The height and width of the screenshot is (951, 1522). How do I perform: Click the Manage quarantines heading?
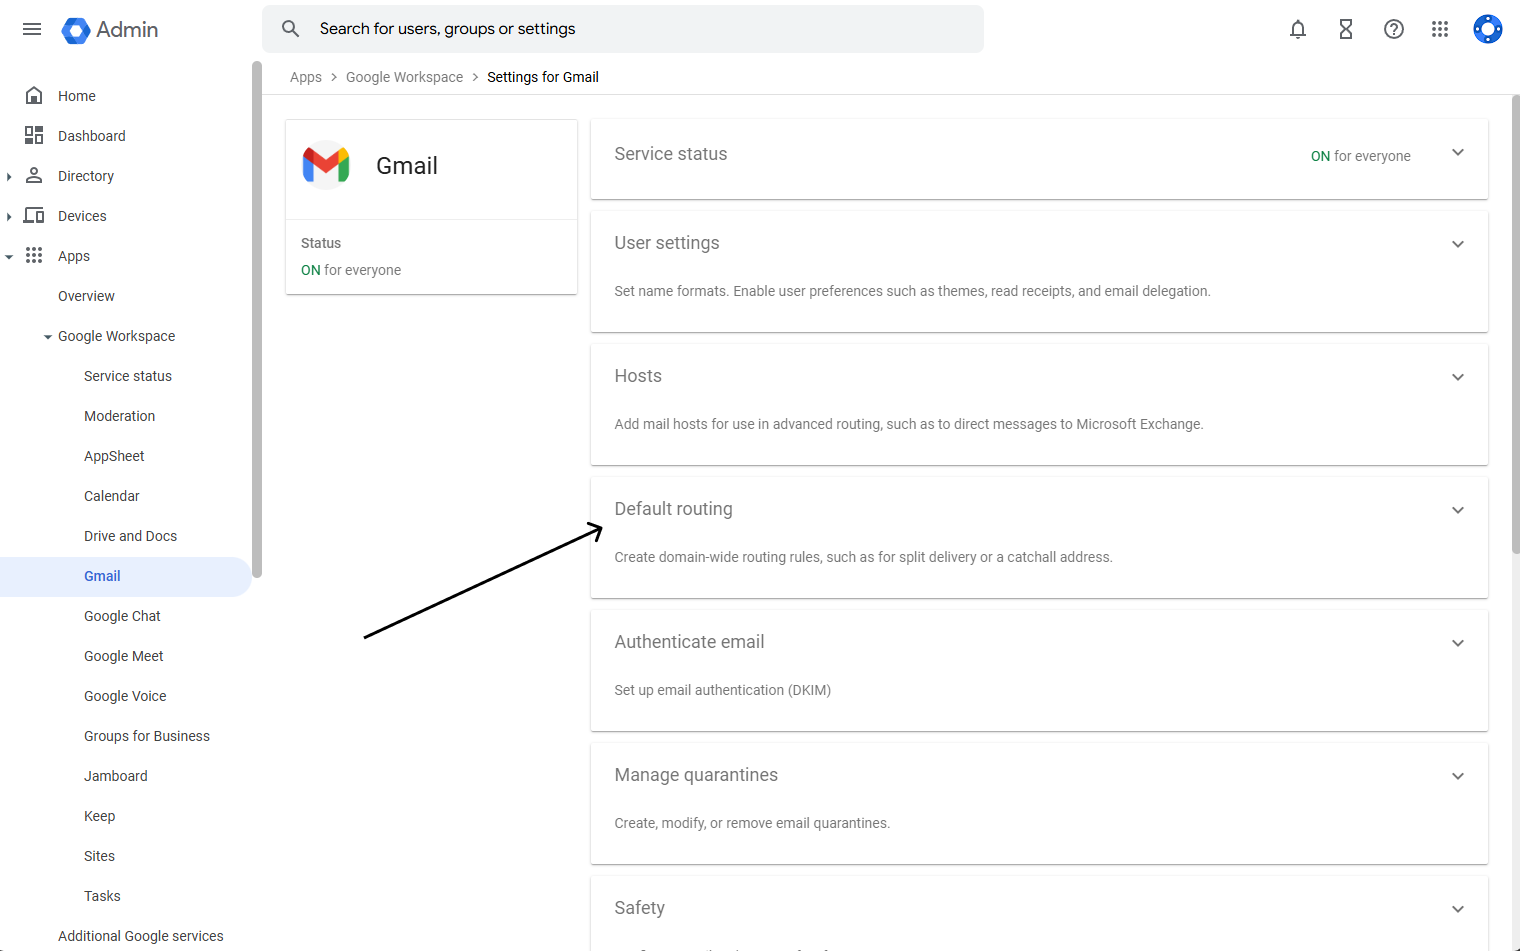coord(696,775)
